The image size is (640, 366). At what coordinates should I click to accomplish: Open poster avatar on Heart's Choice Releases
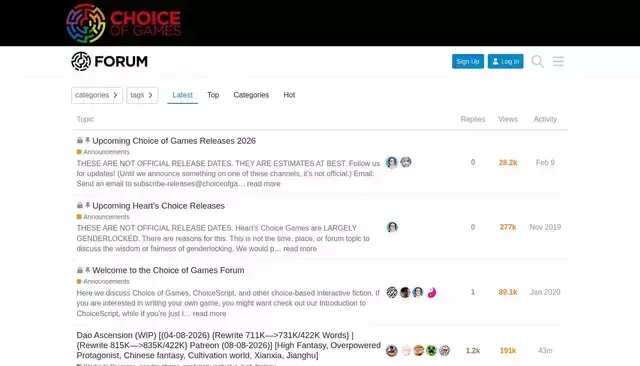pos(392,227)
